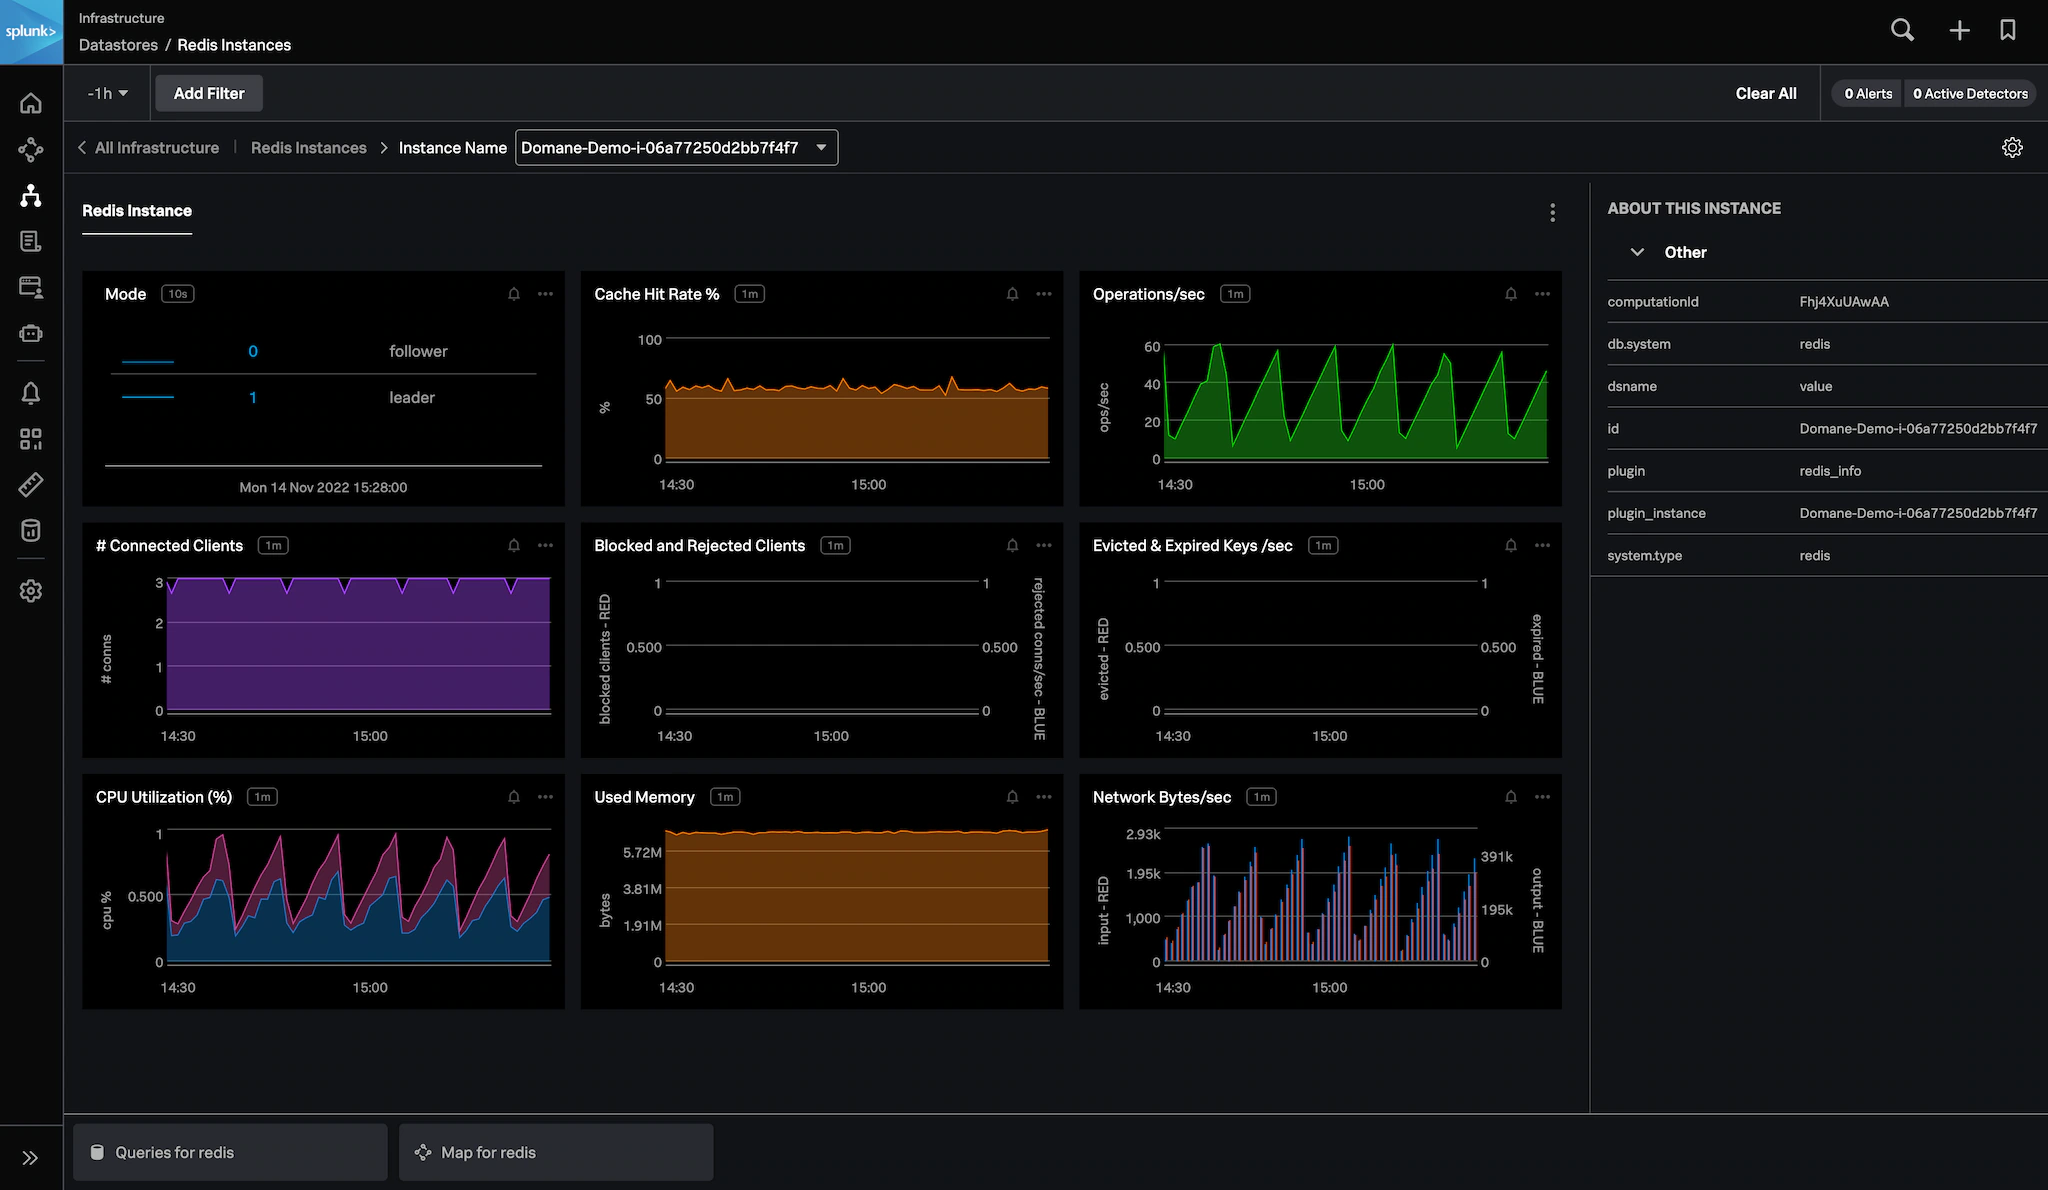Click Clear All
Screen dimensions: 2048x1190
(x=1765, y=93)
